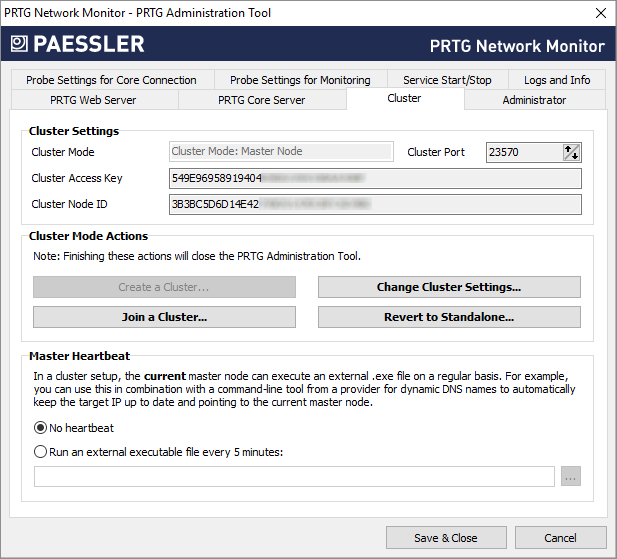617x559 pixels.
Task: Click the external executable path field
Action: [x=294, y=476]
